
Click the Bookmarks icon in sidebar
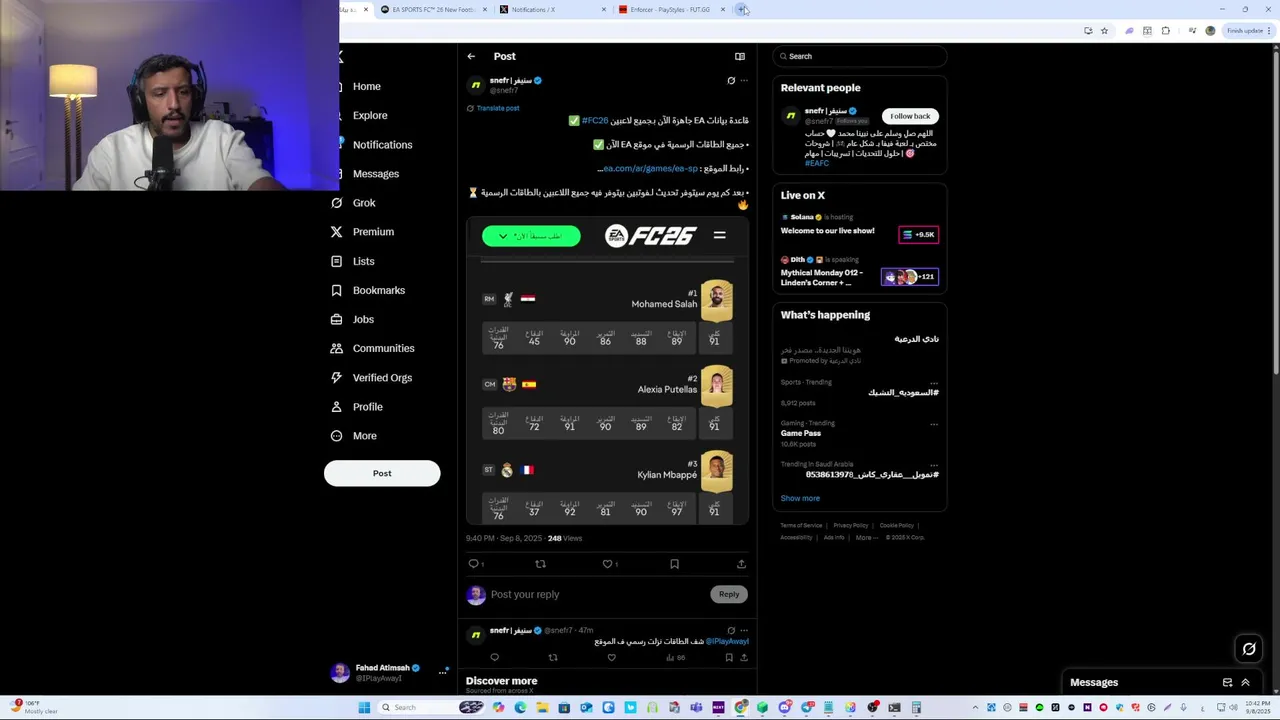pyautogui.click(x=337, y=290)
